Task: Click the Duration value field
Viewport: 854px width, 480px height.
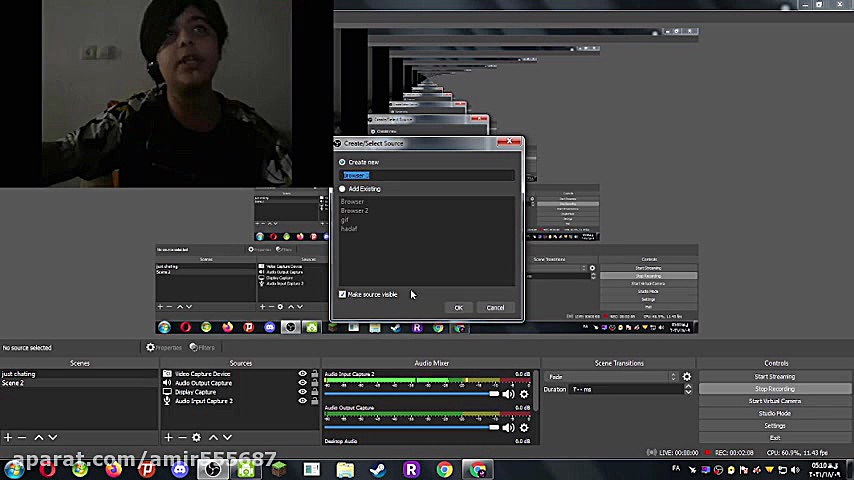Action: (x=626, y=389)
